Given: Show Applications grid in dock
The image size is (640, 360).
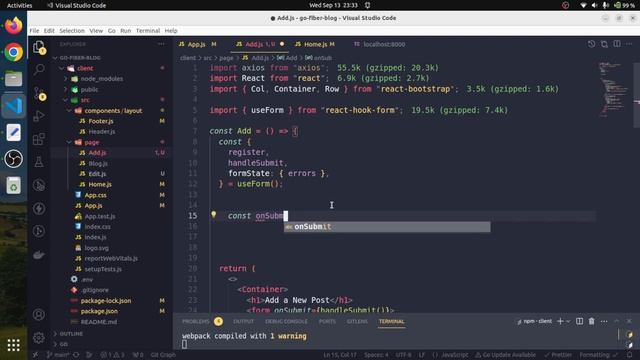Looking at the screenshot, I should [x=13, y=345].
